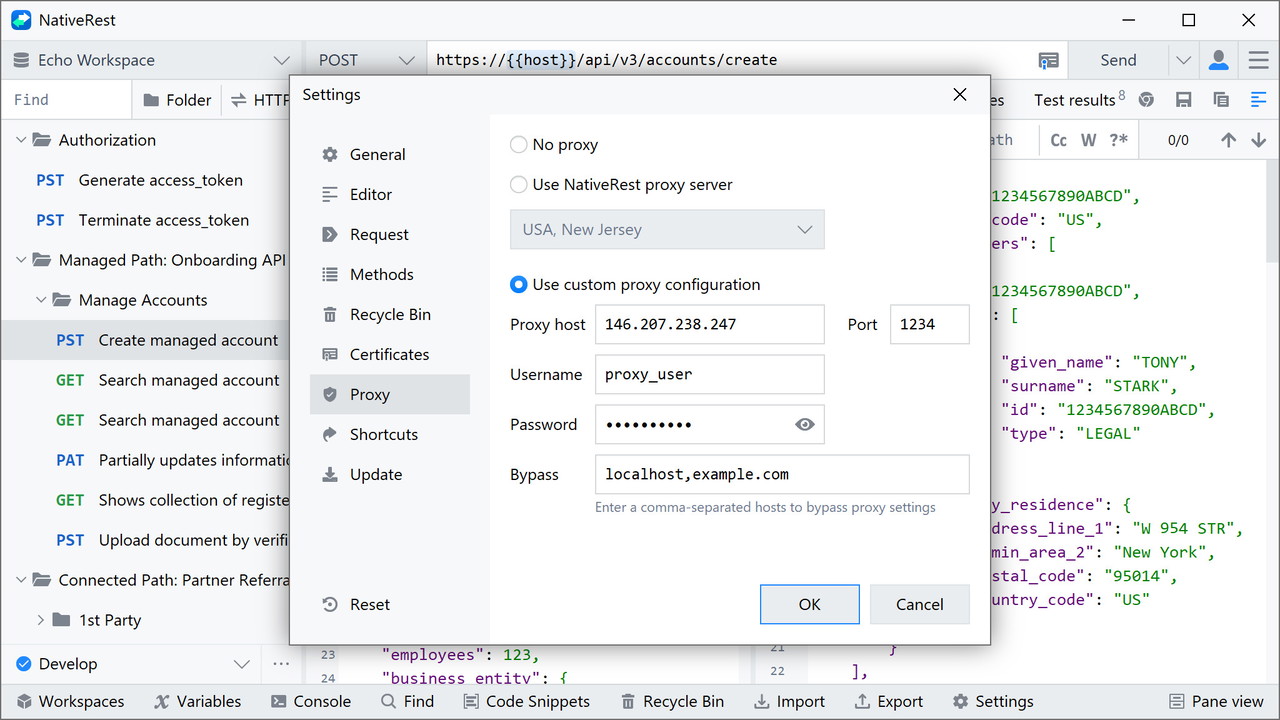Select Use NativeRest proxy server option

(519, 185)
